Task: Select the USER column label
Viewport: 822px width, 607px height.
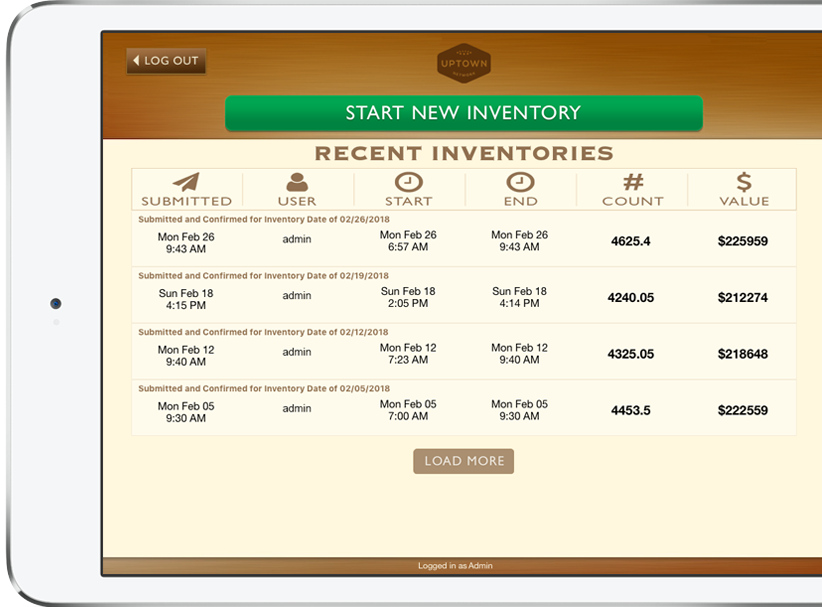Action: tap(297, 201)
